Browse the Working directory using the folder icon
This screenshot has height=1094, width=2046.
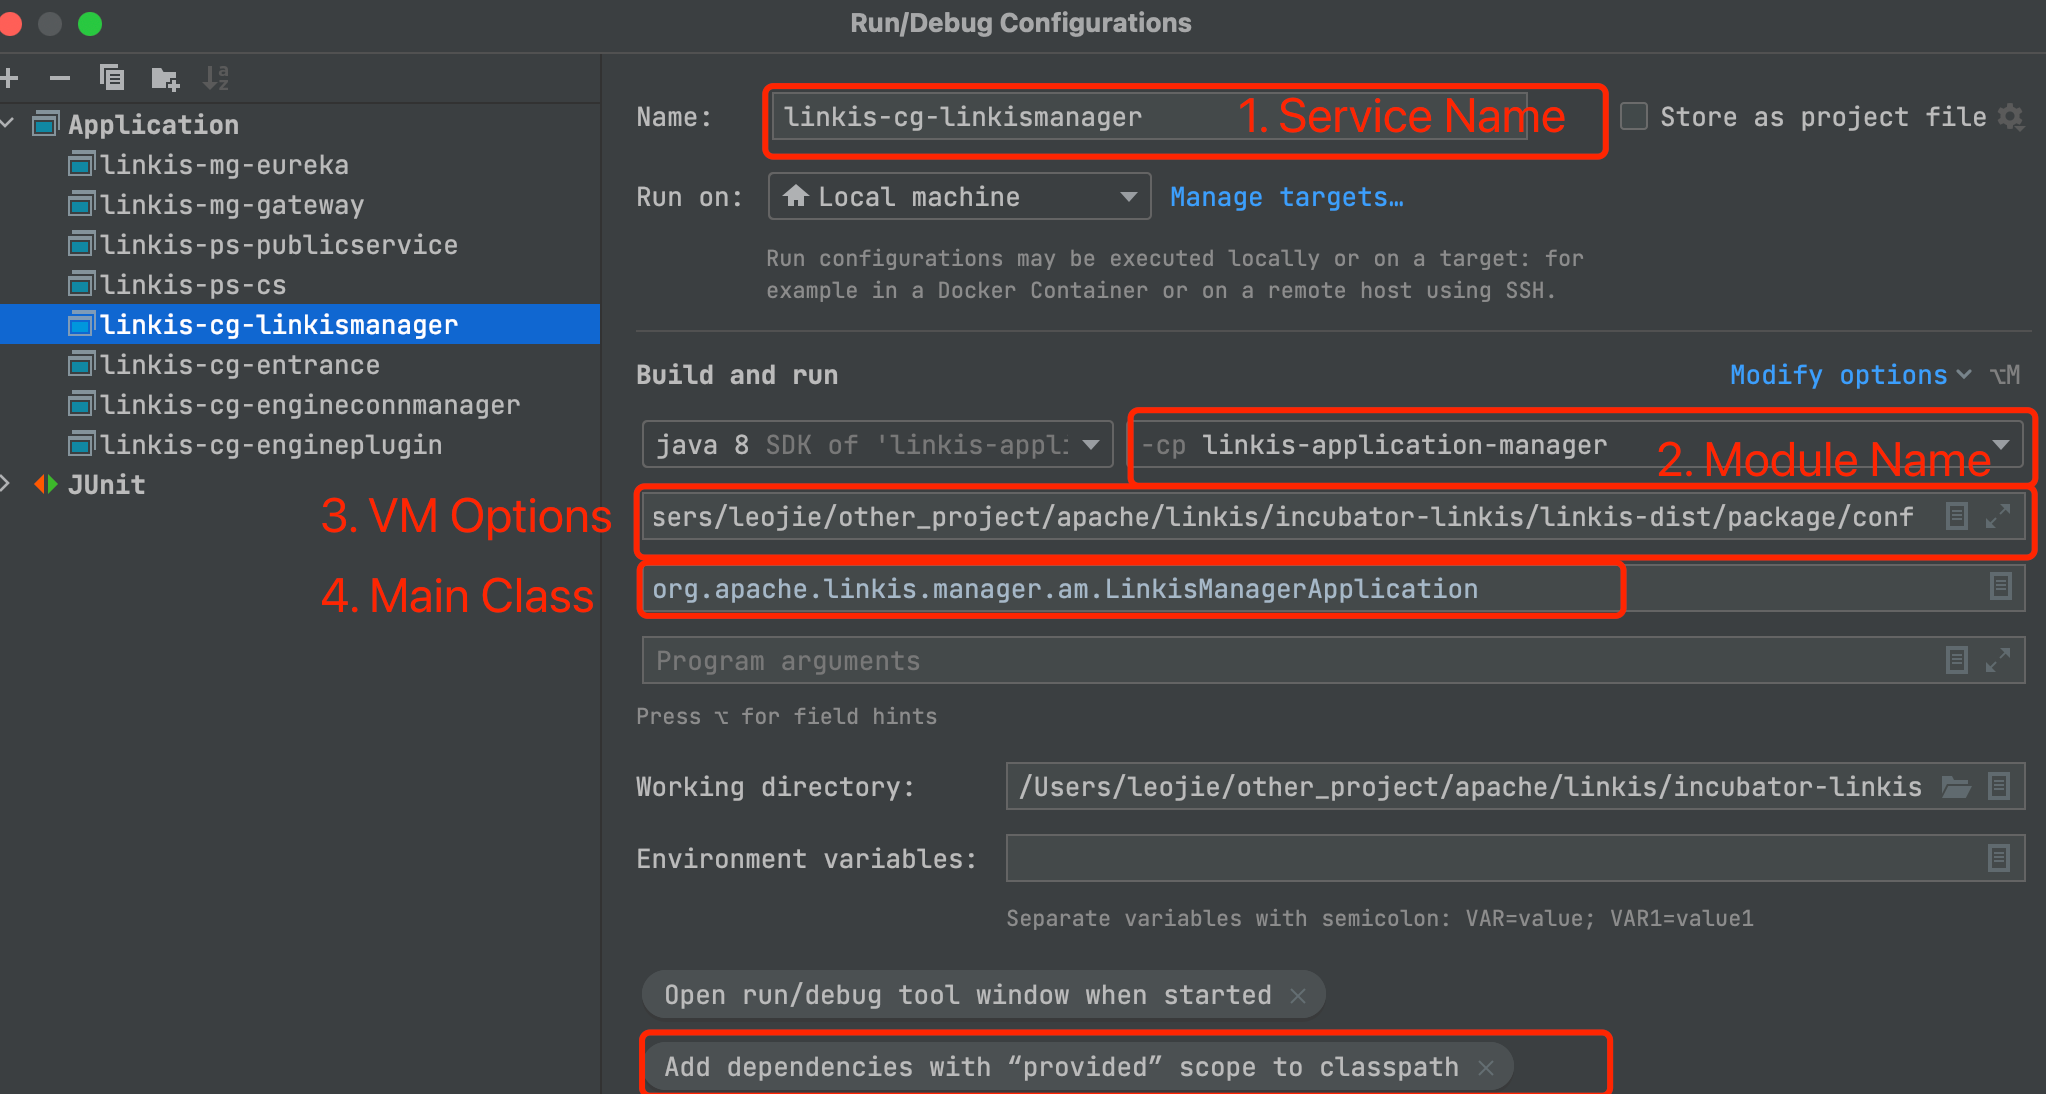1956,787
